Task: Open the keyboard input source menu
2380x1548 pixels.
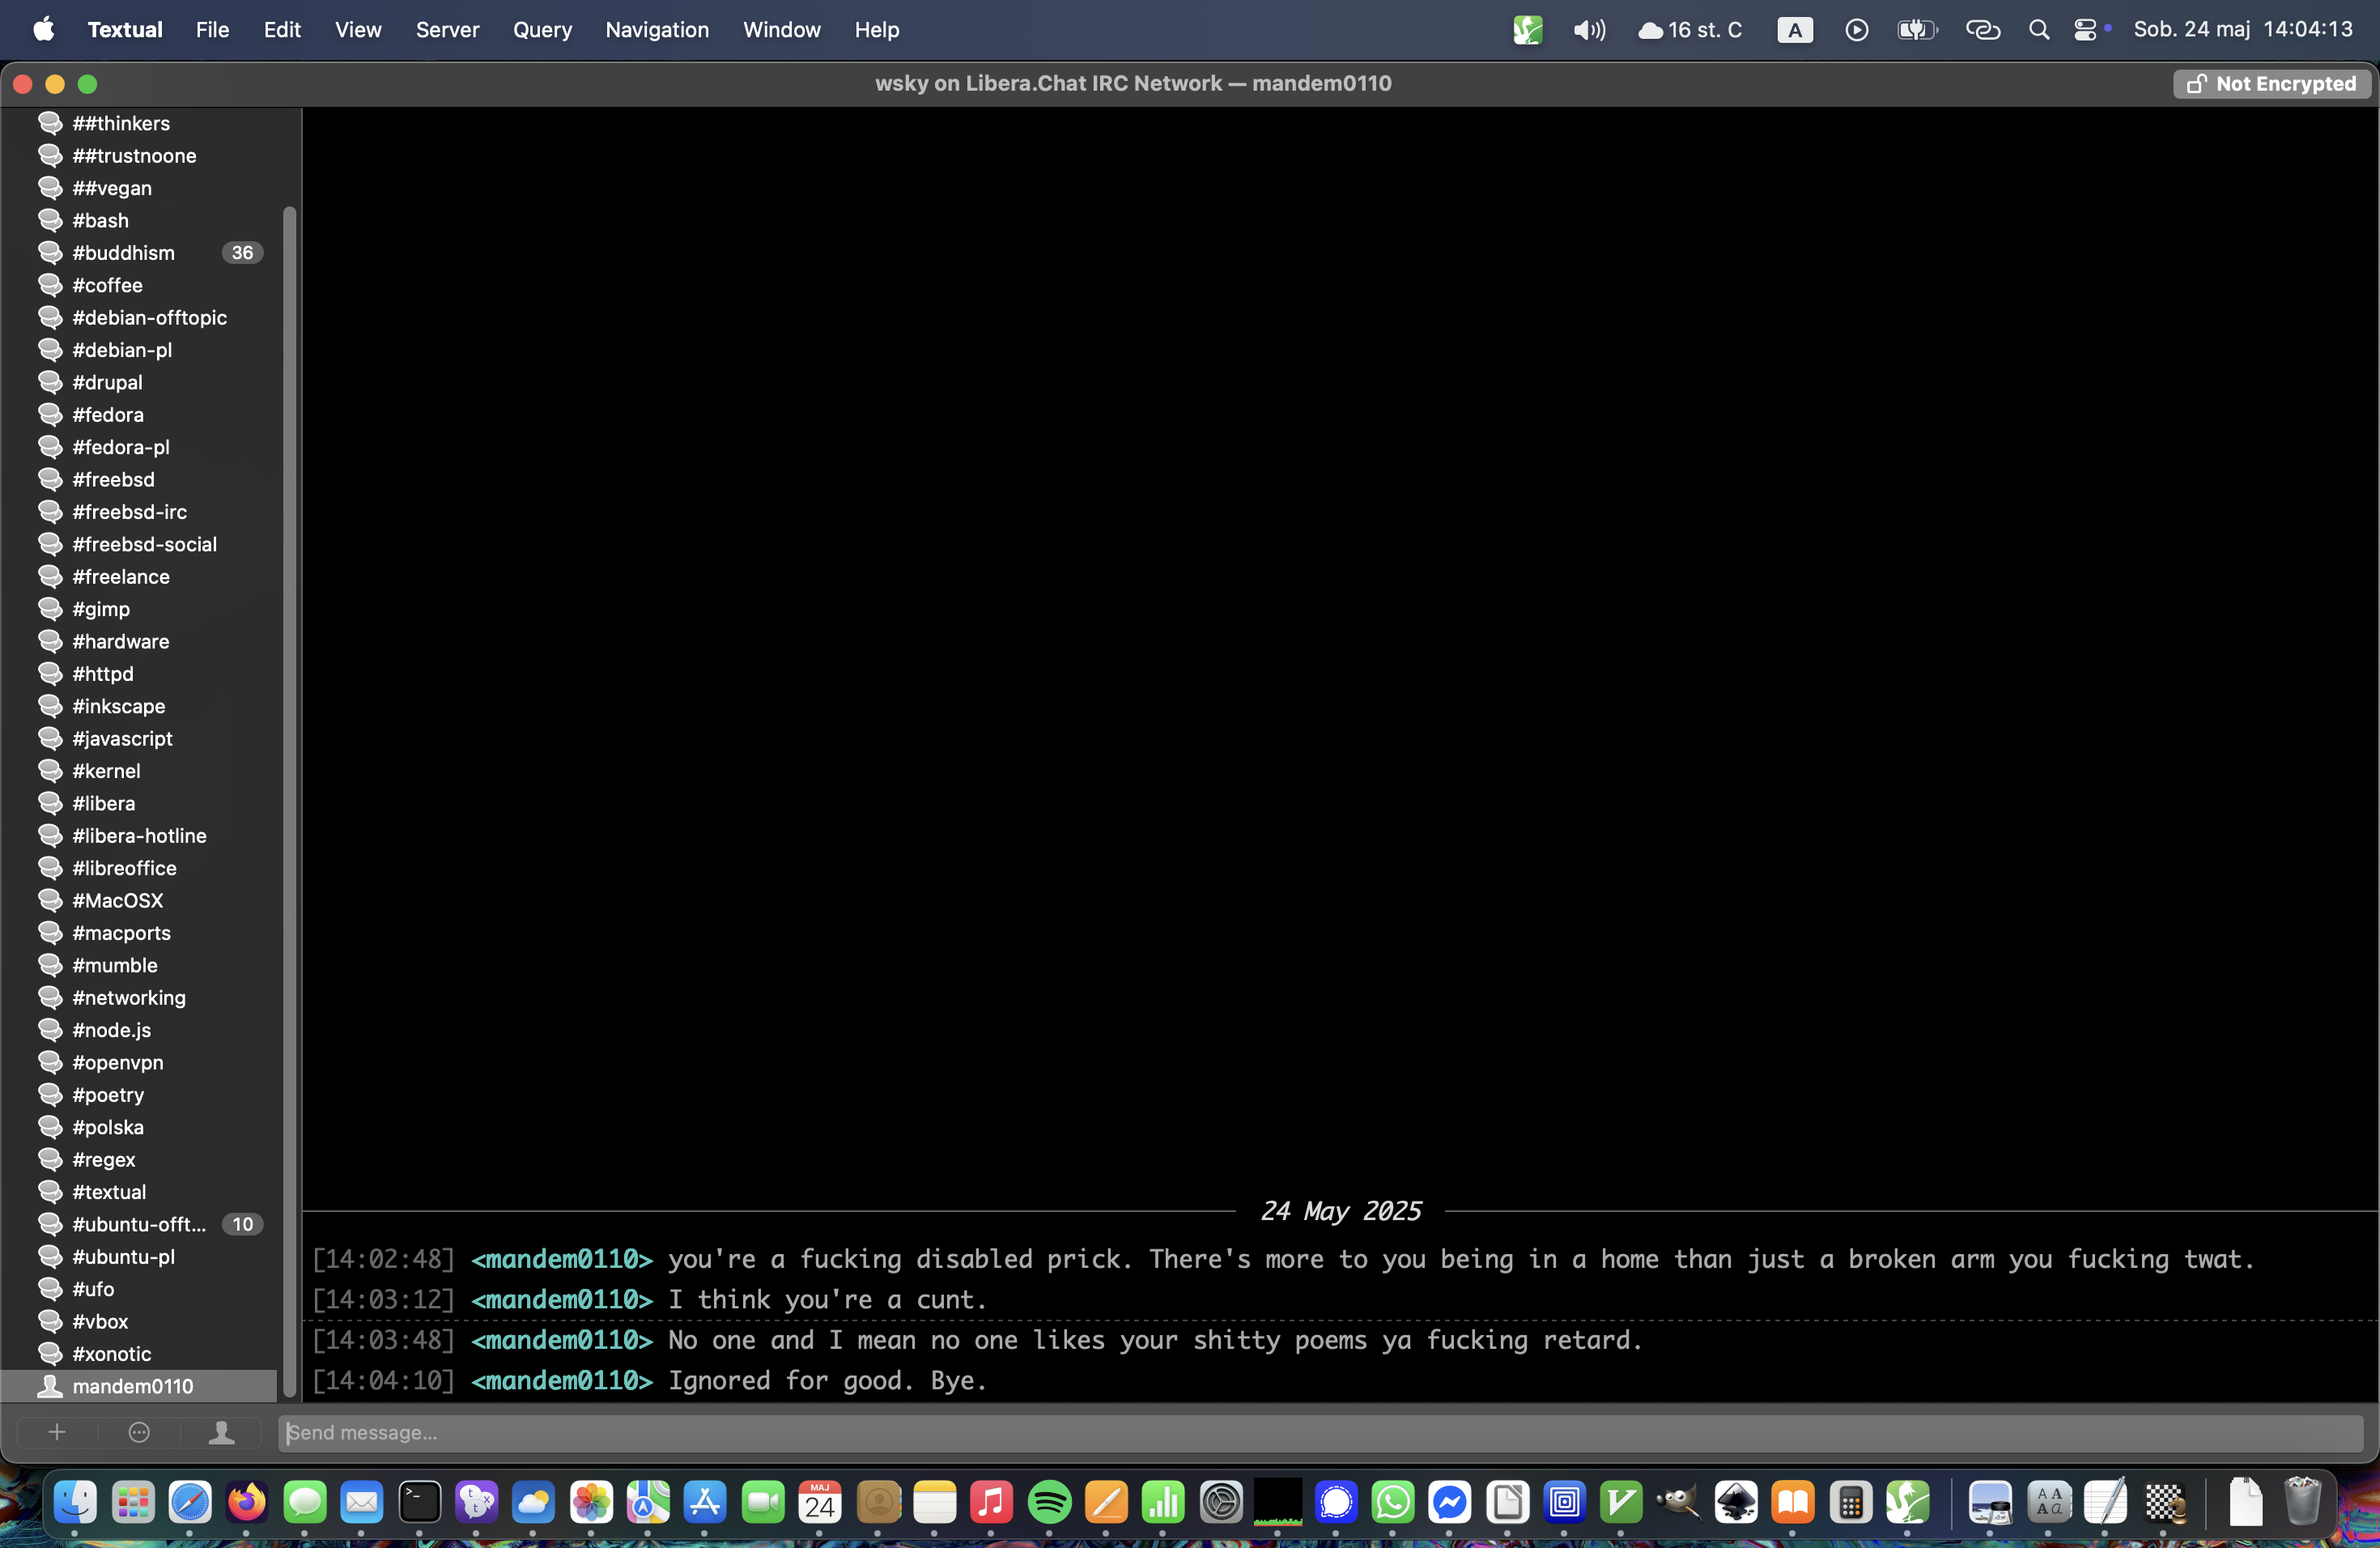Action: click(1794, 30)
